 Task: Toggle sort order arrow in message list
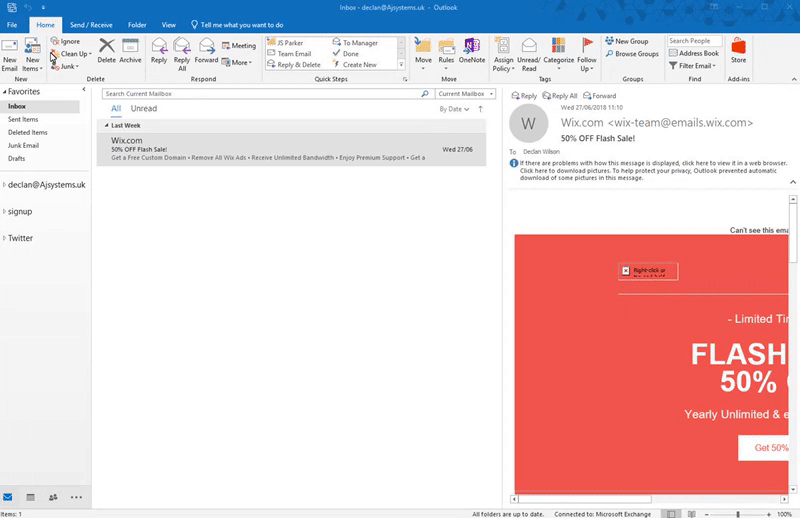(x=481, y=109)
